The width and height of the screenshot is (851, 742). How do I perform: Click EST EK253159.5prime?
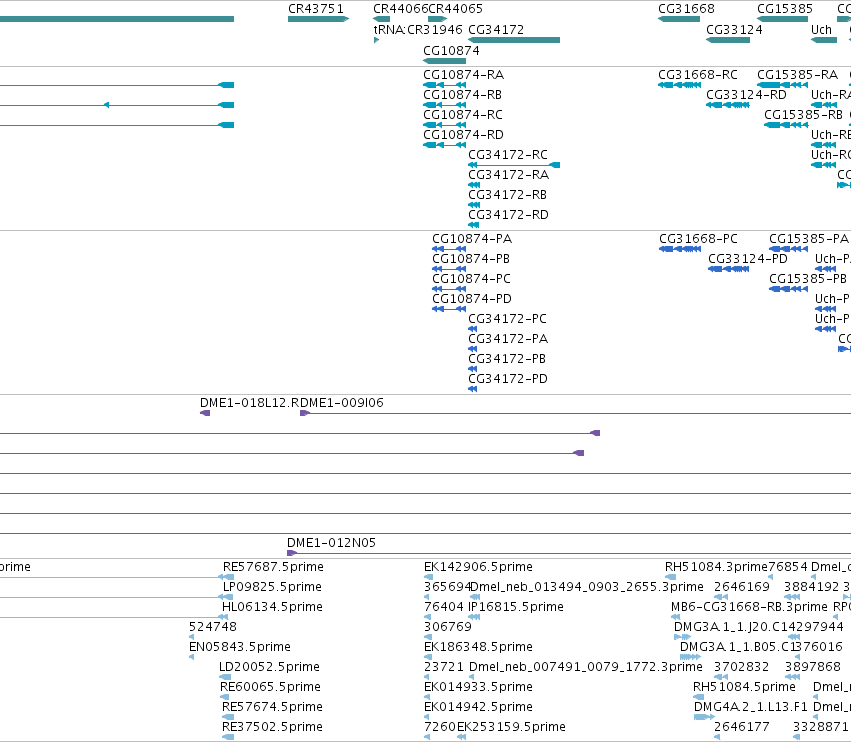point(511,727)
